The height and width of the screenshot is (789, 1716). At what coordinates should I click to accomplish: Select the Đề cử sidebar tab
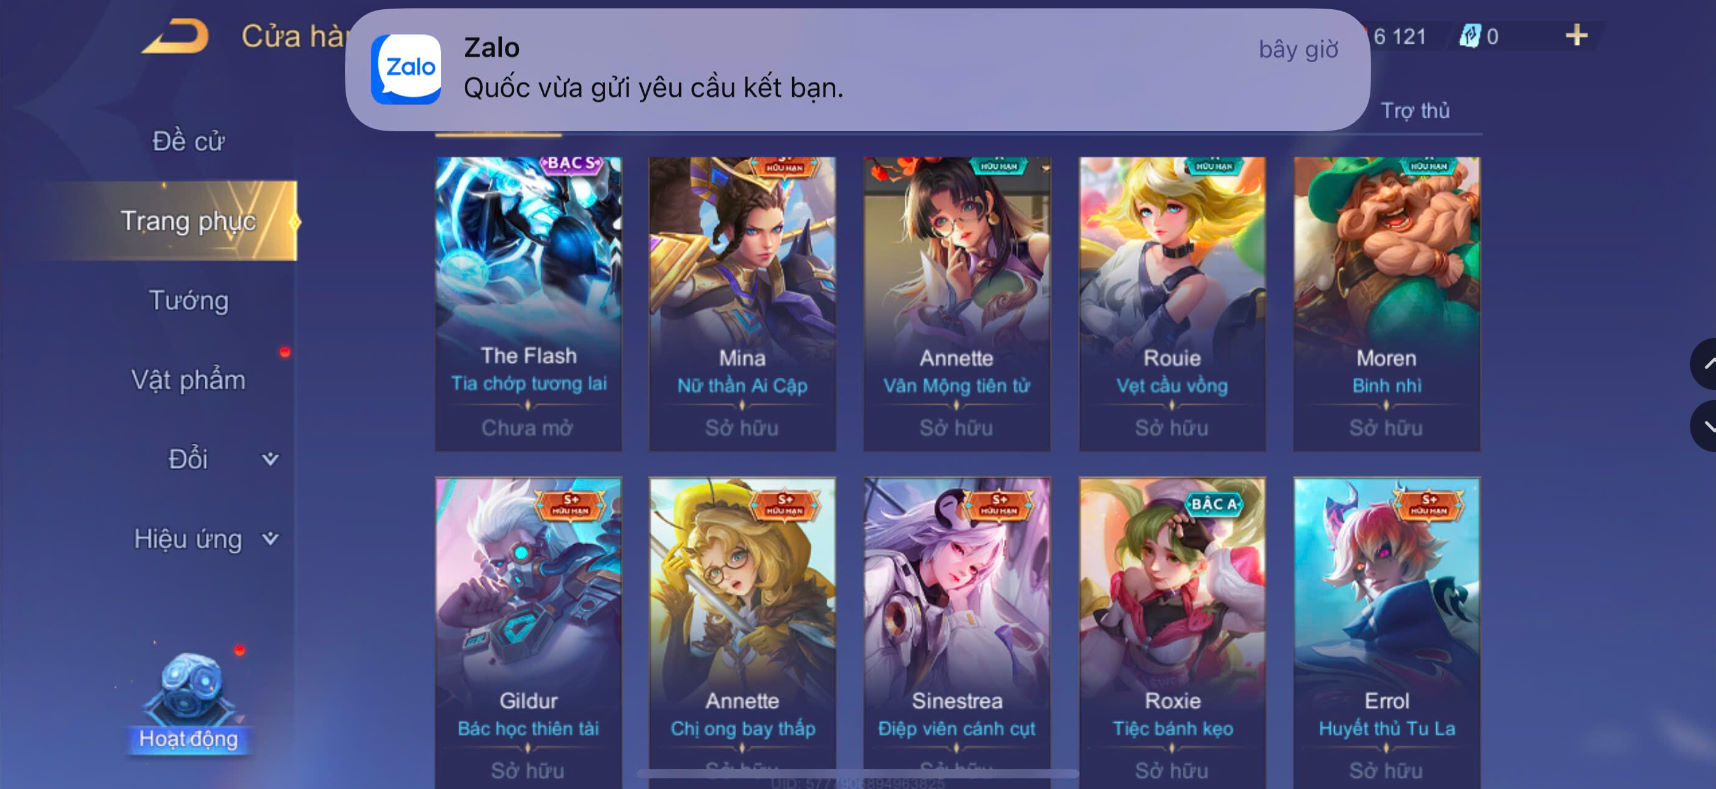(x=188, y=141)
